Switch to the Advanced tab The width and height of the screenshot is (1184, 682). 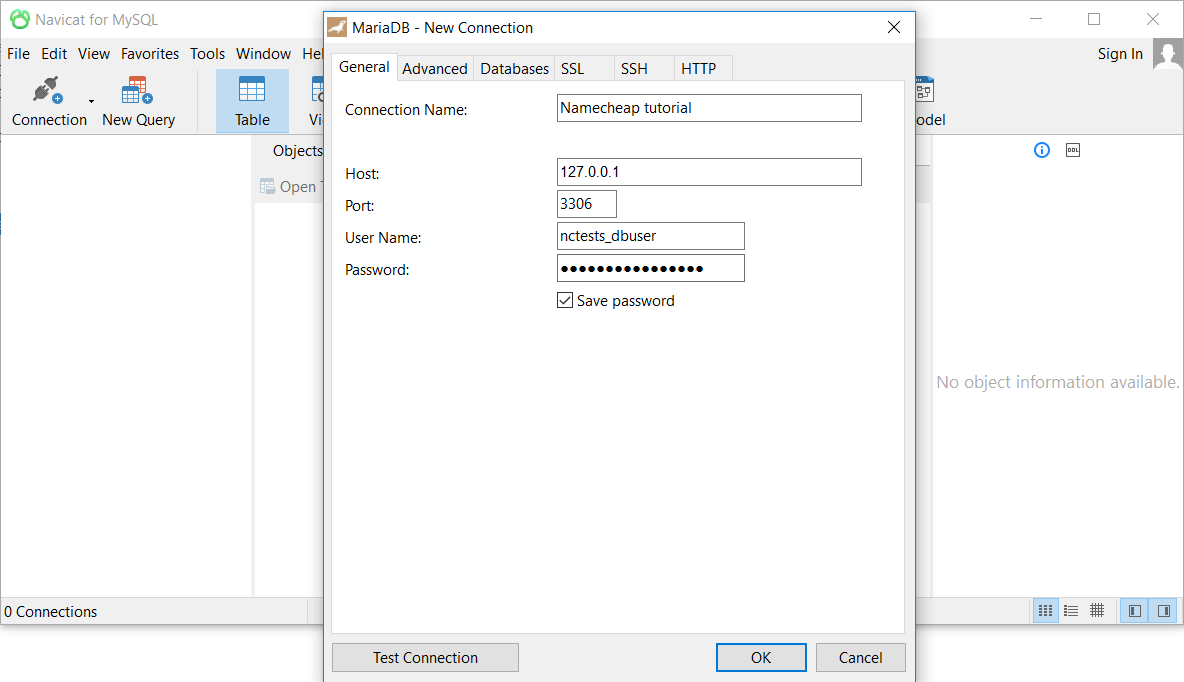pos(435,69)
